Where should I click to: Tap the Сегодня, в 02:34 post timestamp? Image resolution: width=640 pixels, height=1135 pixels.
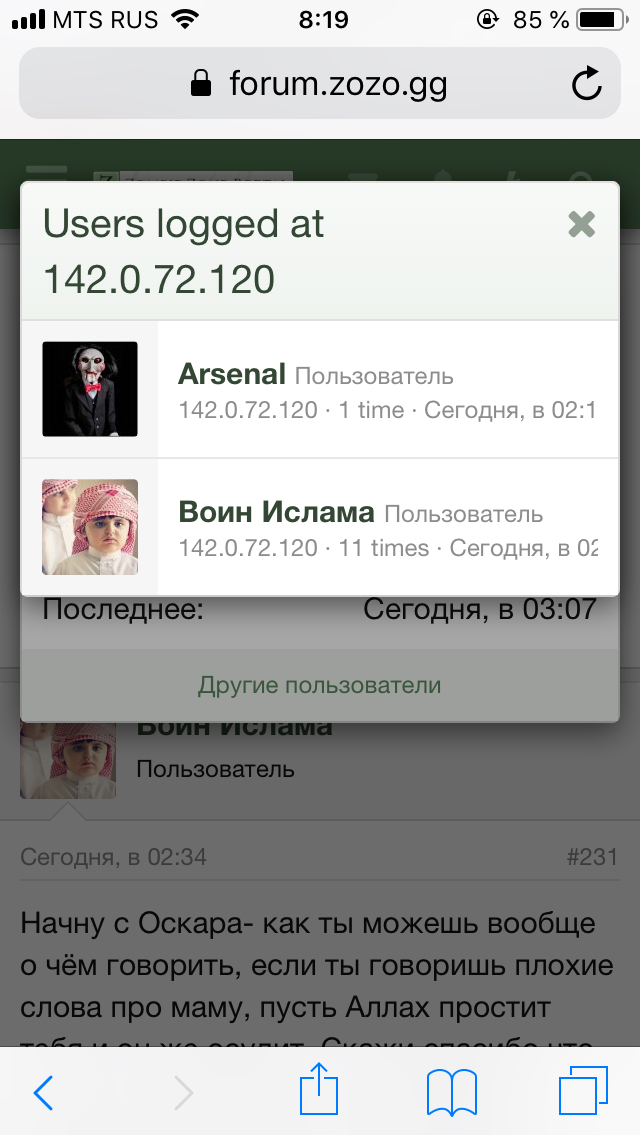(x=114, y=857)
